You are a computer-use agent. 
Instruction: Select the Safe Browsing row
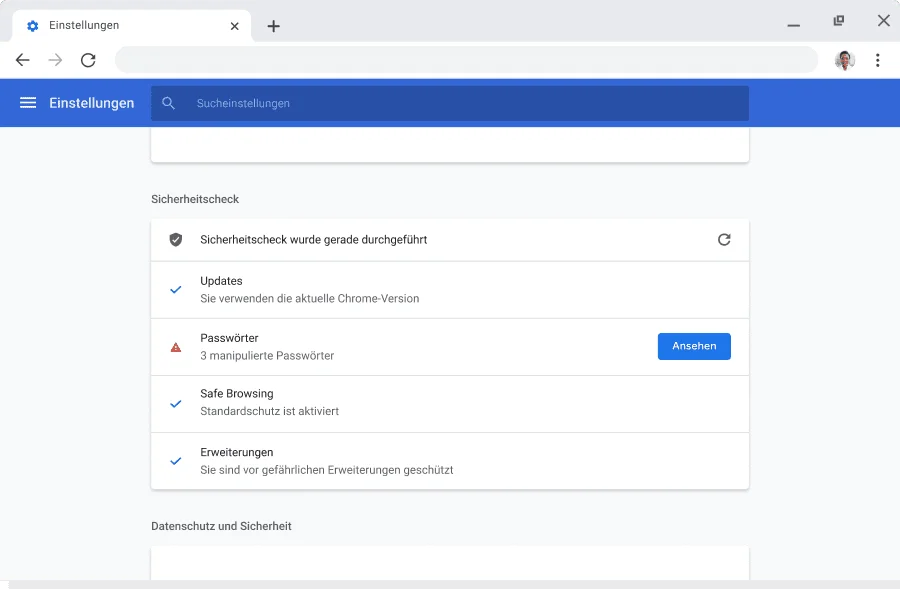click(450, 403)
